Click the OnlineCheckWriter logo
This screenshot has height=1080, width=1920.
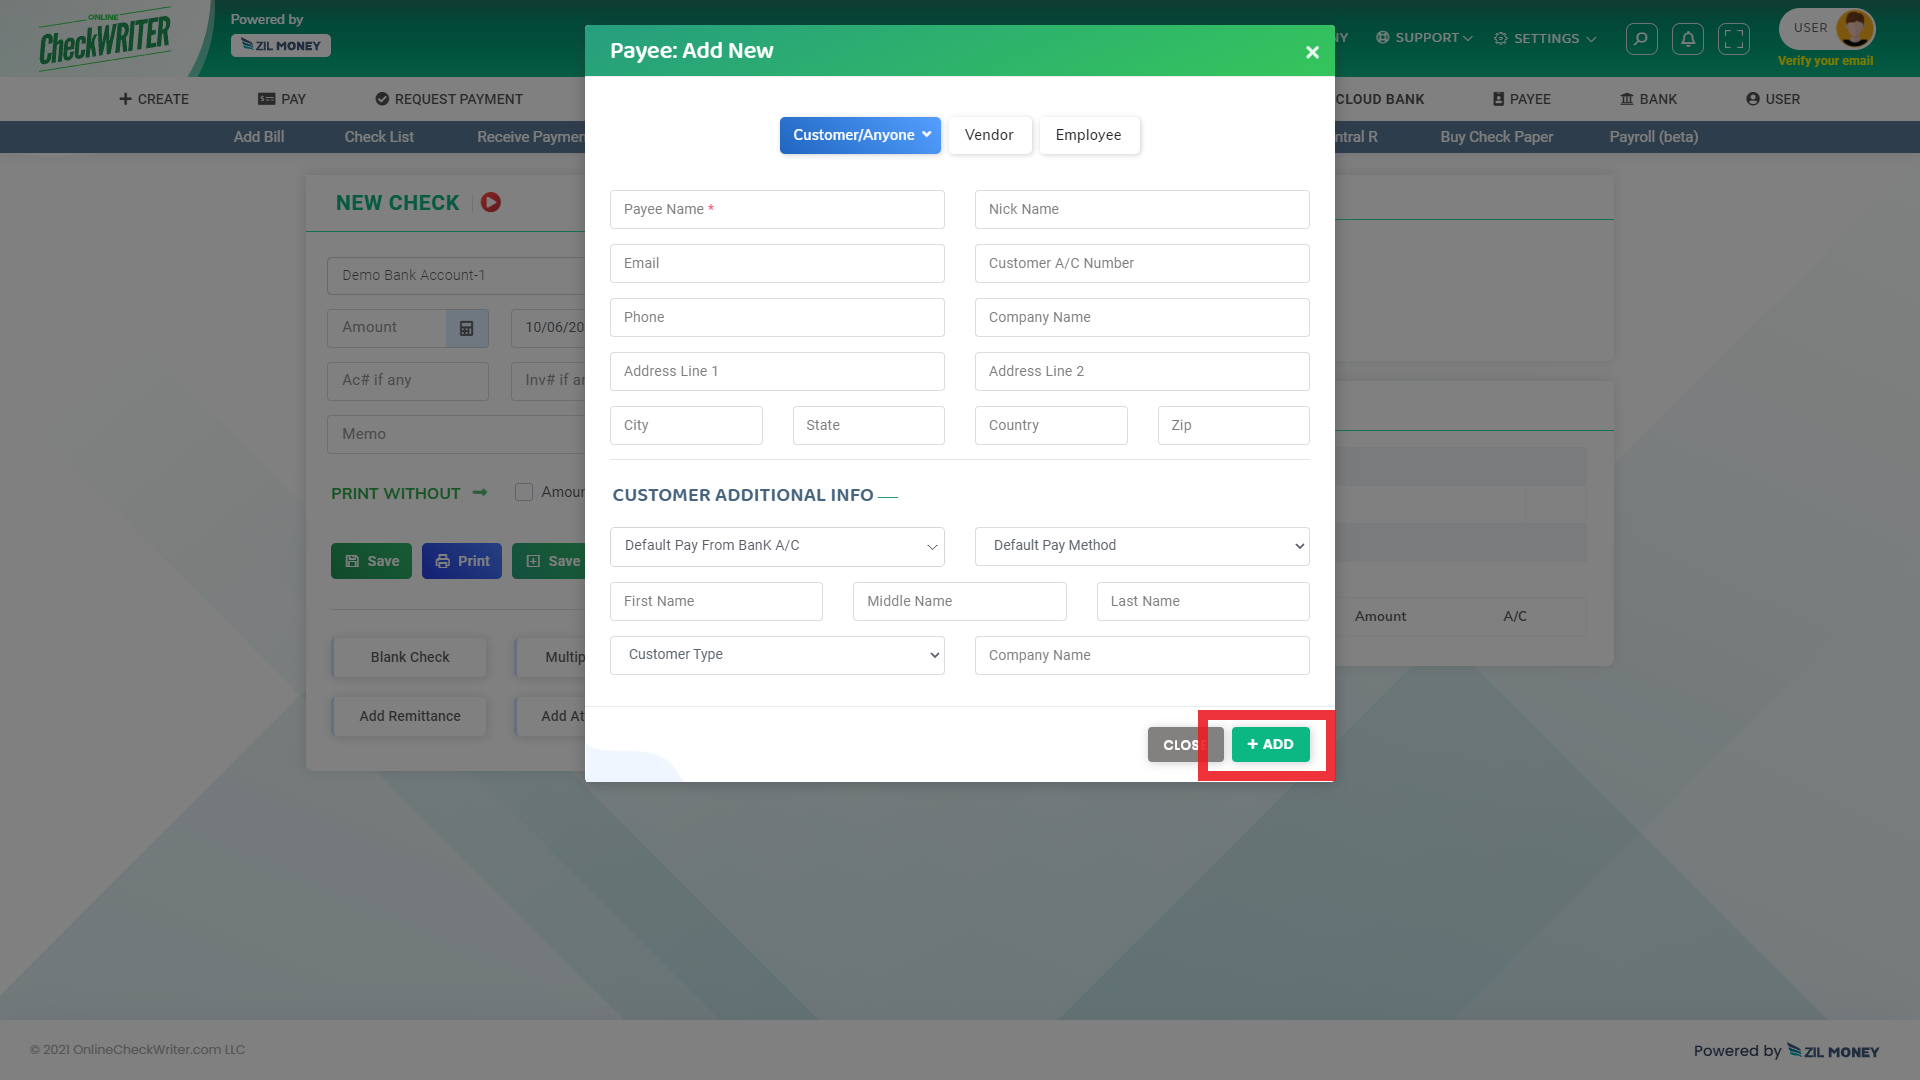(105, 40)
